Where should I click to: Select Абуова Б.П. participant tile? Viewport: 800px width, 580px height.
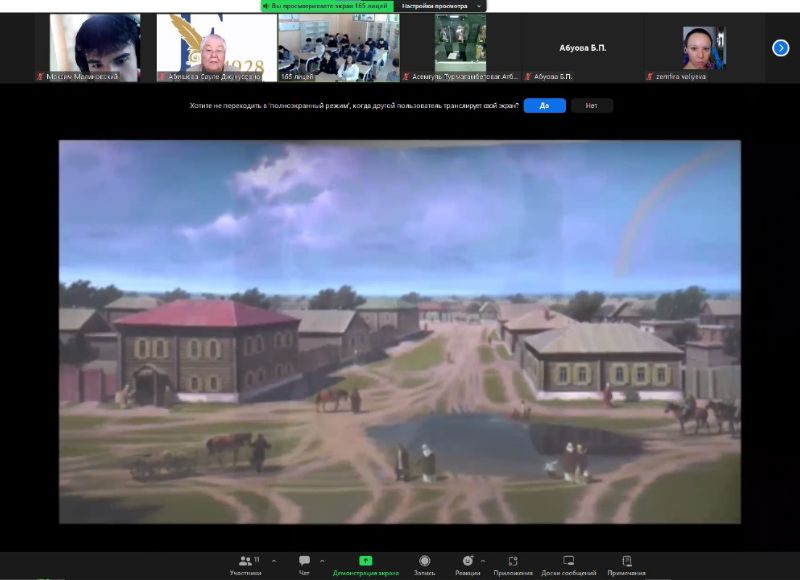(582, 47)
